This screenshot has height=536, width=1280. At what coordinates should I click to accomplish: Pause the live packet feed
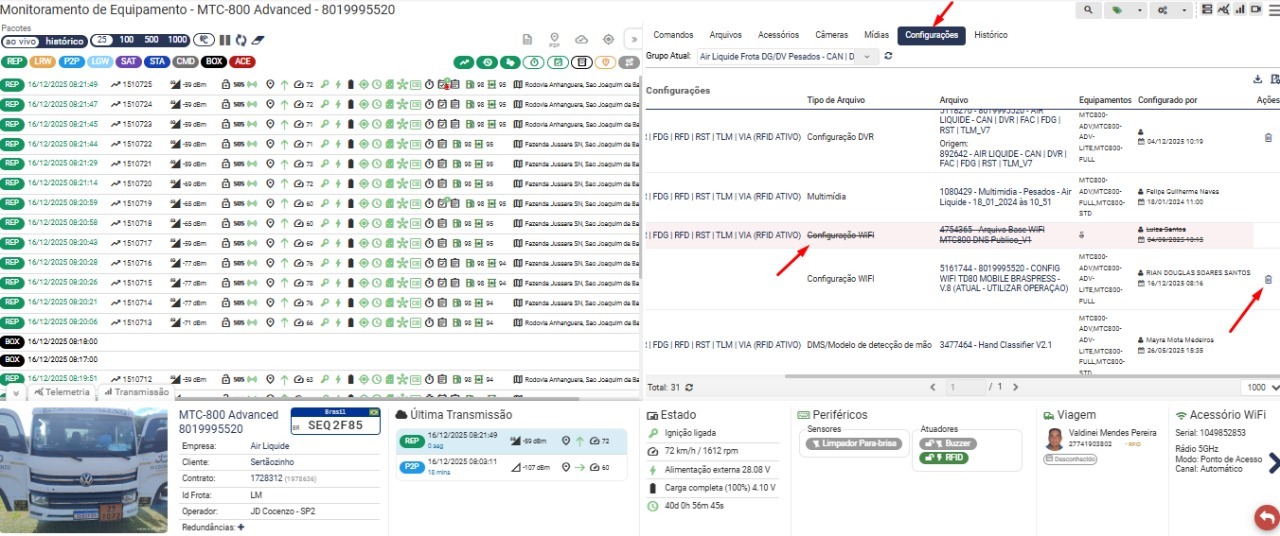tap(225, 41)
